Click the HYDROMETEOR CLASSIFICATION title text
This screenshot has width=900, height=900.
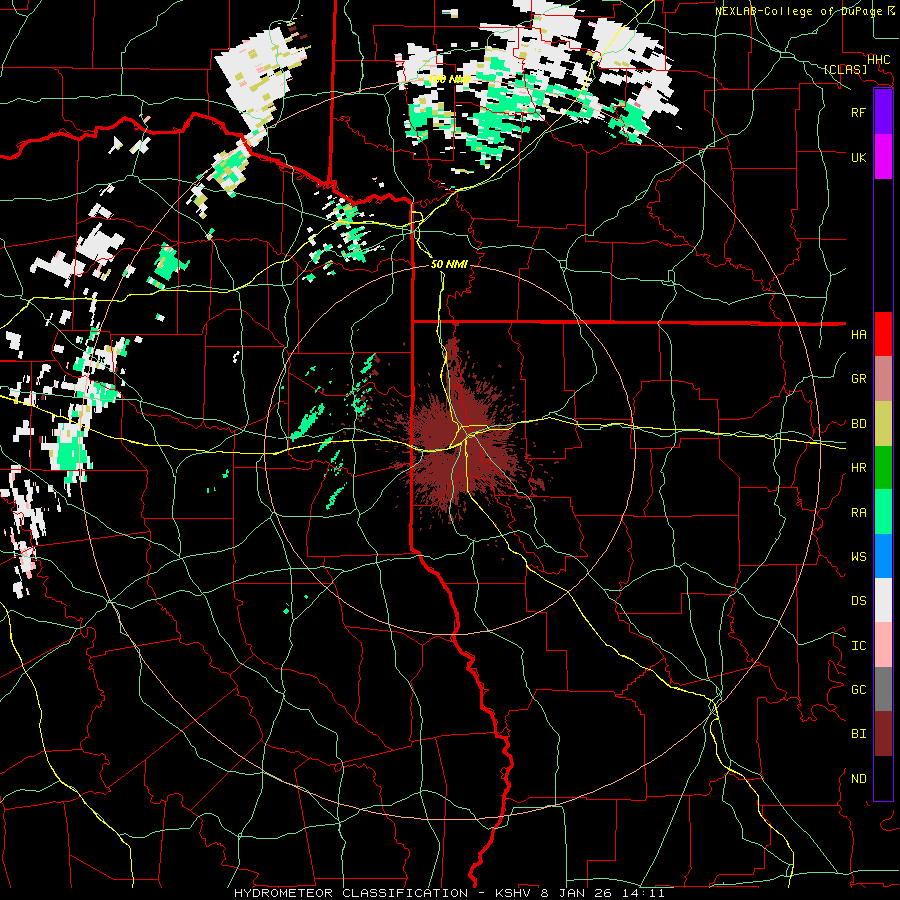coord(351,893)
